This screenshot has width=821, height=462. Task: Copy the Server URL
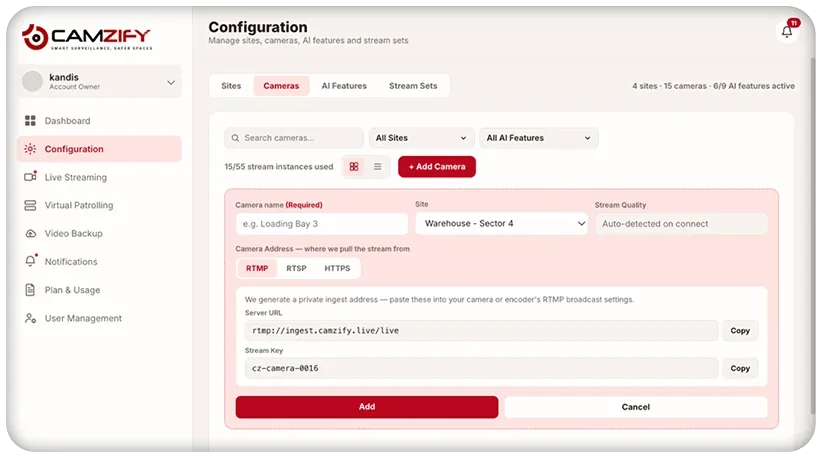tap(740, 331)
